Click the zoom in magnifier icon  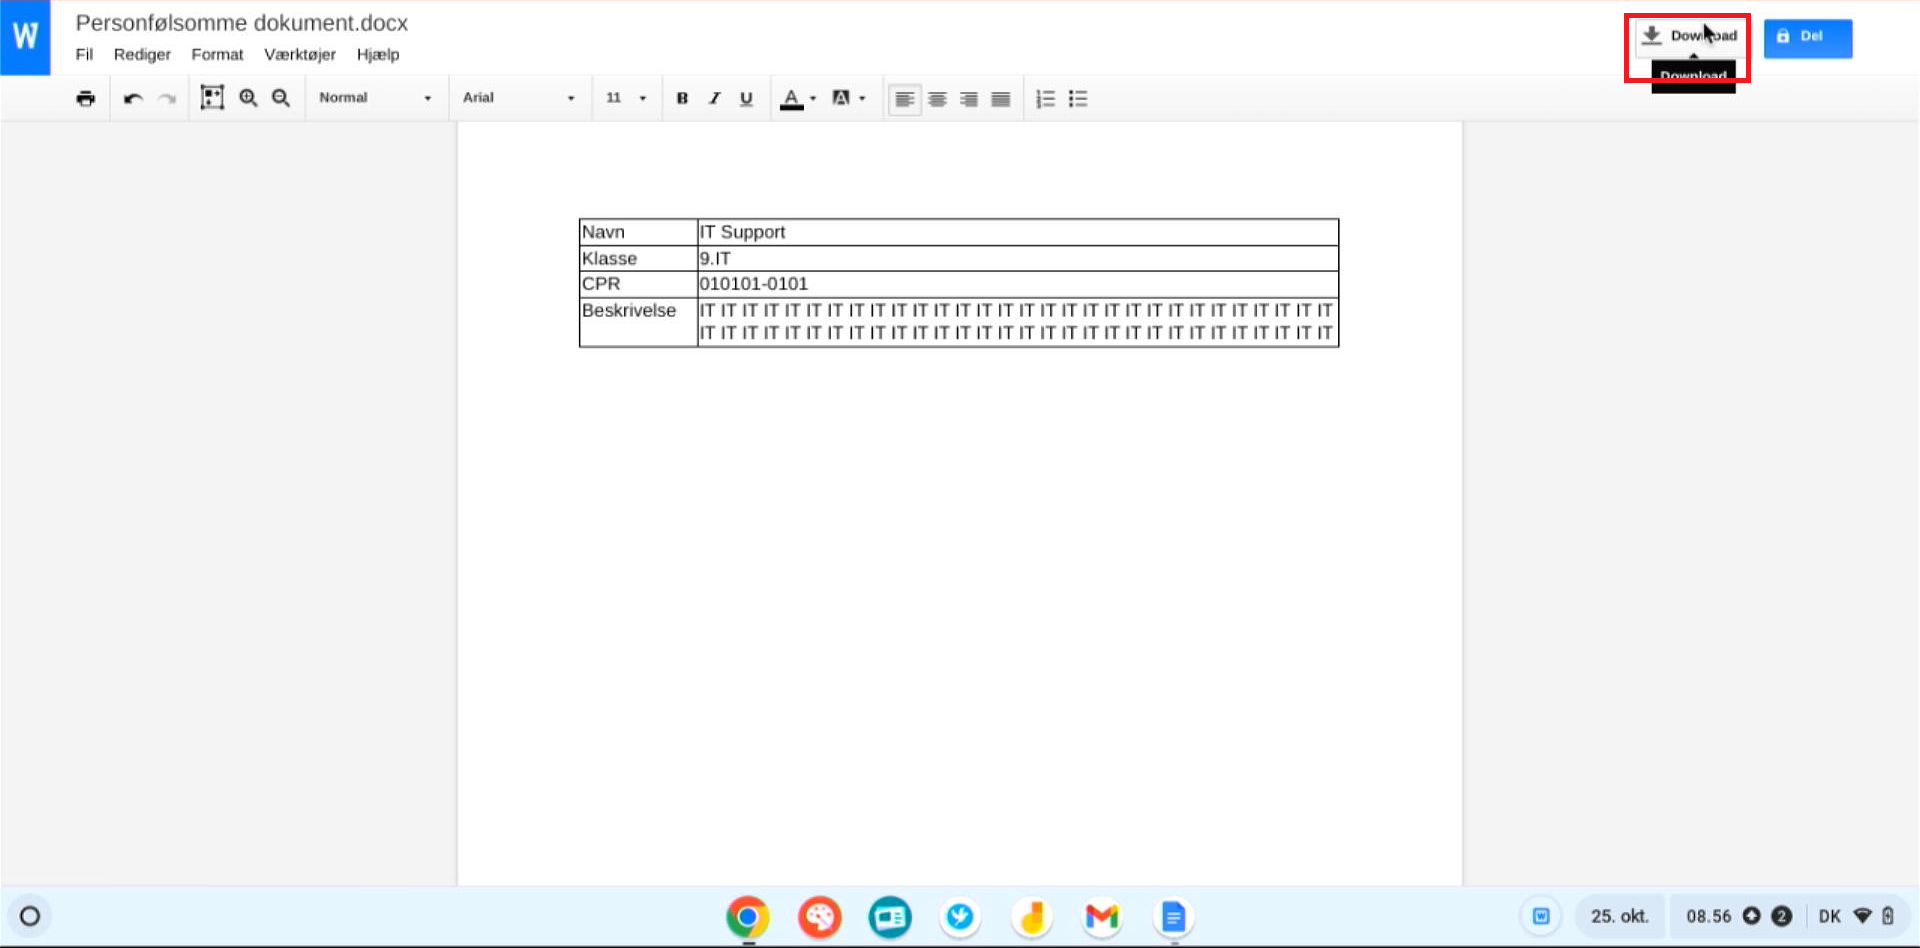(x=248, y=98)
